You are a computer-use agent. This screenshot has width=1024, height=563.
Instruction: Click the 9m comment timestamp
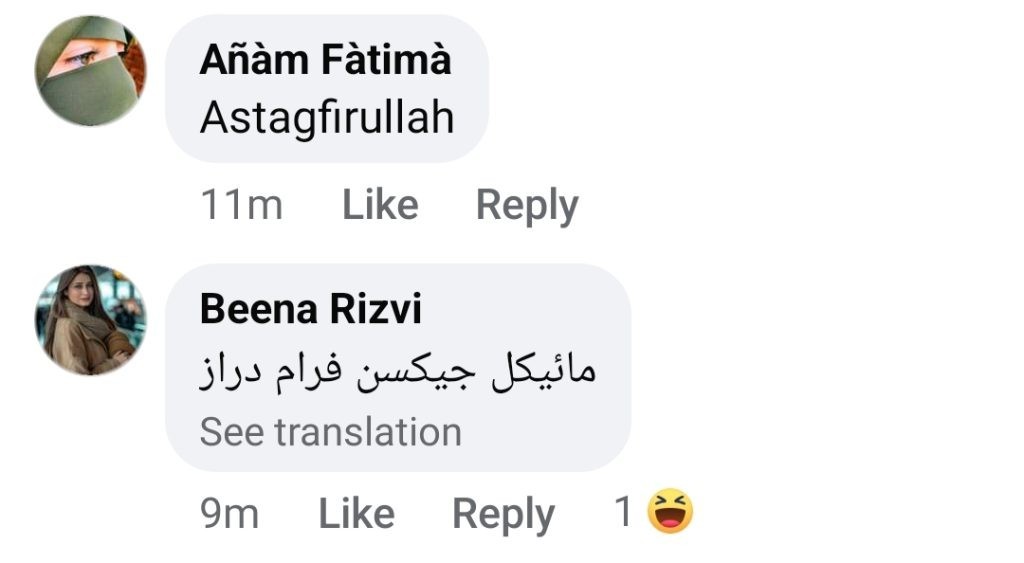(230, 514)
